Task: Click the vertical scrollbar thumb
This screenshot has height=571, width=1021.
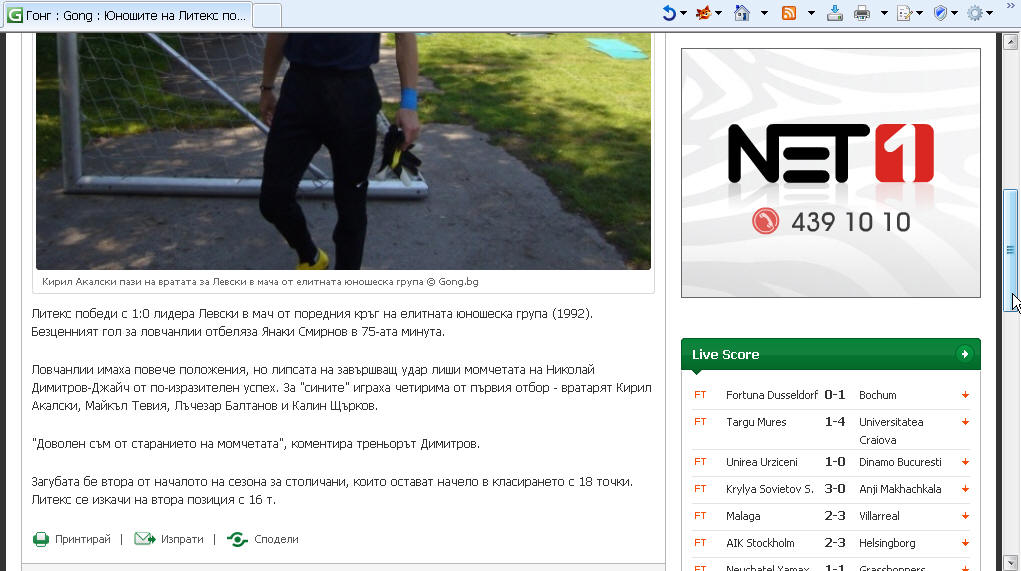Action: [x=1011, y=251]
